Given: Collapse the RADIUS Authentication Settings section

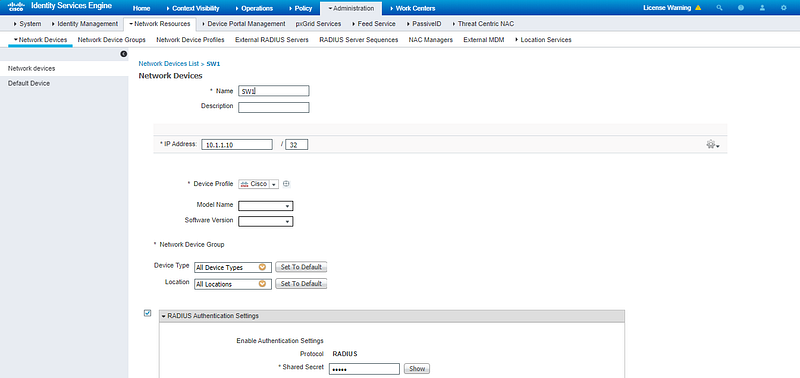Looking at the screenshot, I should (164, 316).
